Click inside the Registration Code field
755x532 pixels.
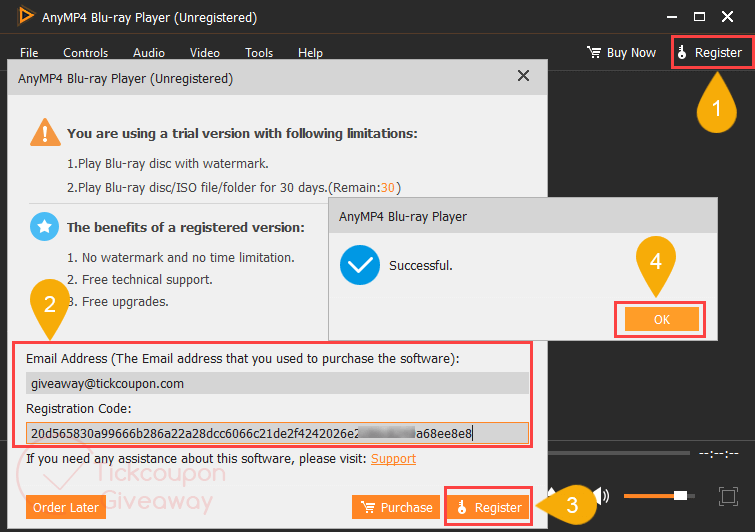[x=277, y=433]
